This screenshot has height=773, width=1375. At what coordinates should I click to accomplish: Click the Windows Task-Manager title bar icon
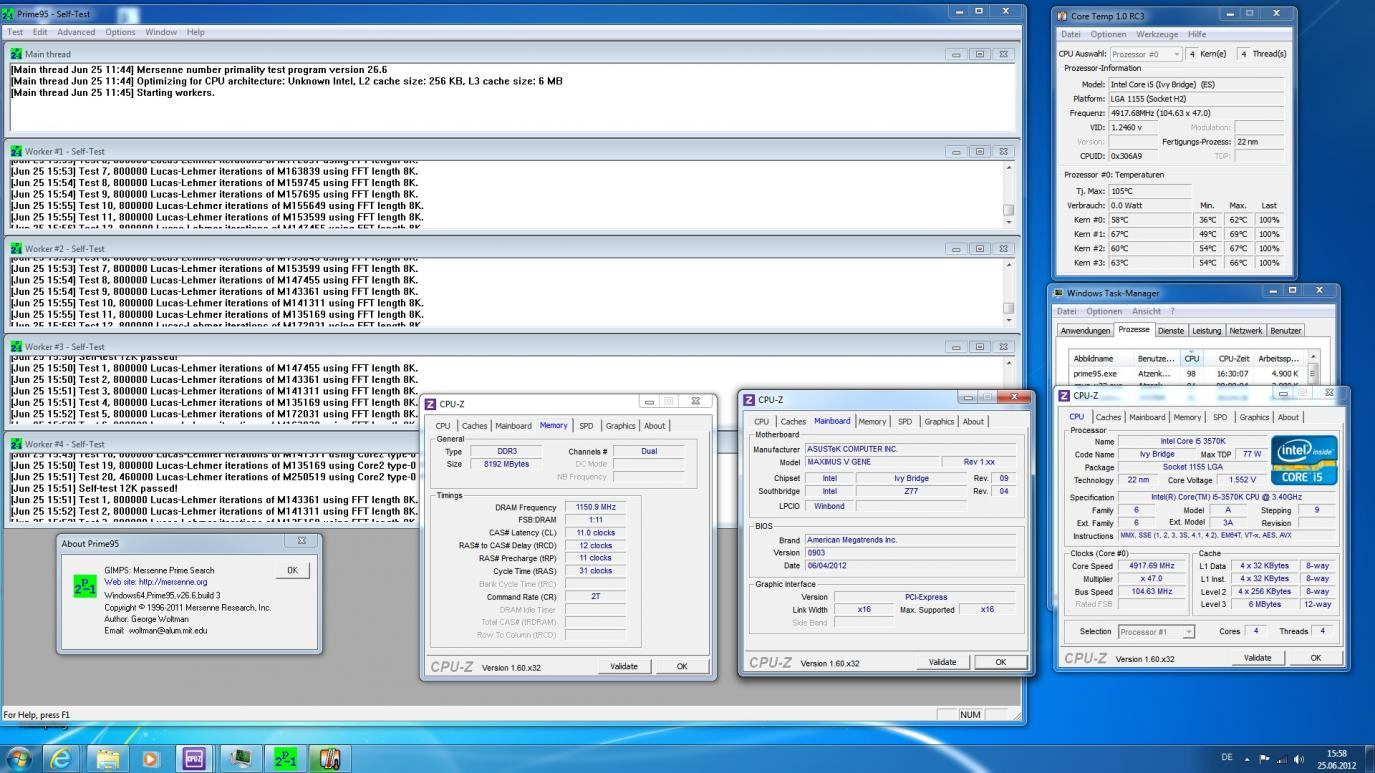(1059, 293)
